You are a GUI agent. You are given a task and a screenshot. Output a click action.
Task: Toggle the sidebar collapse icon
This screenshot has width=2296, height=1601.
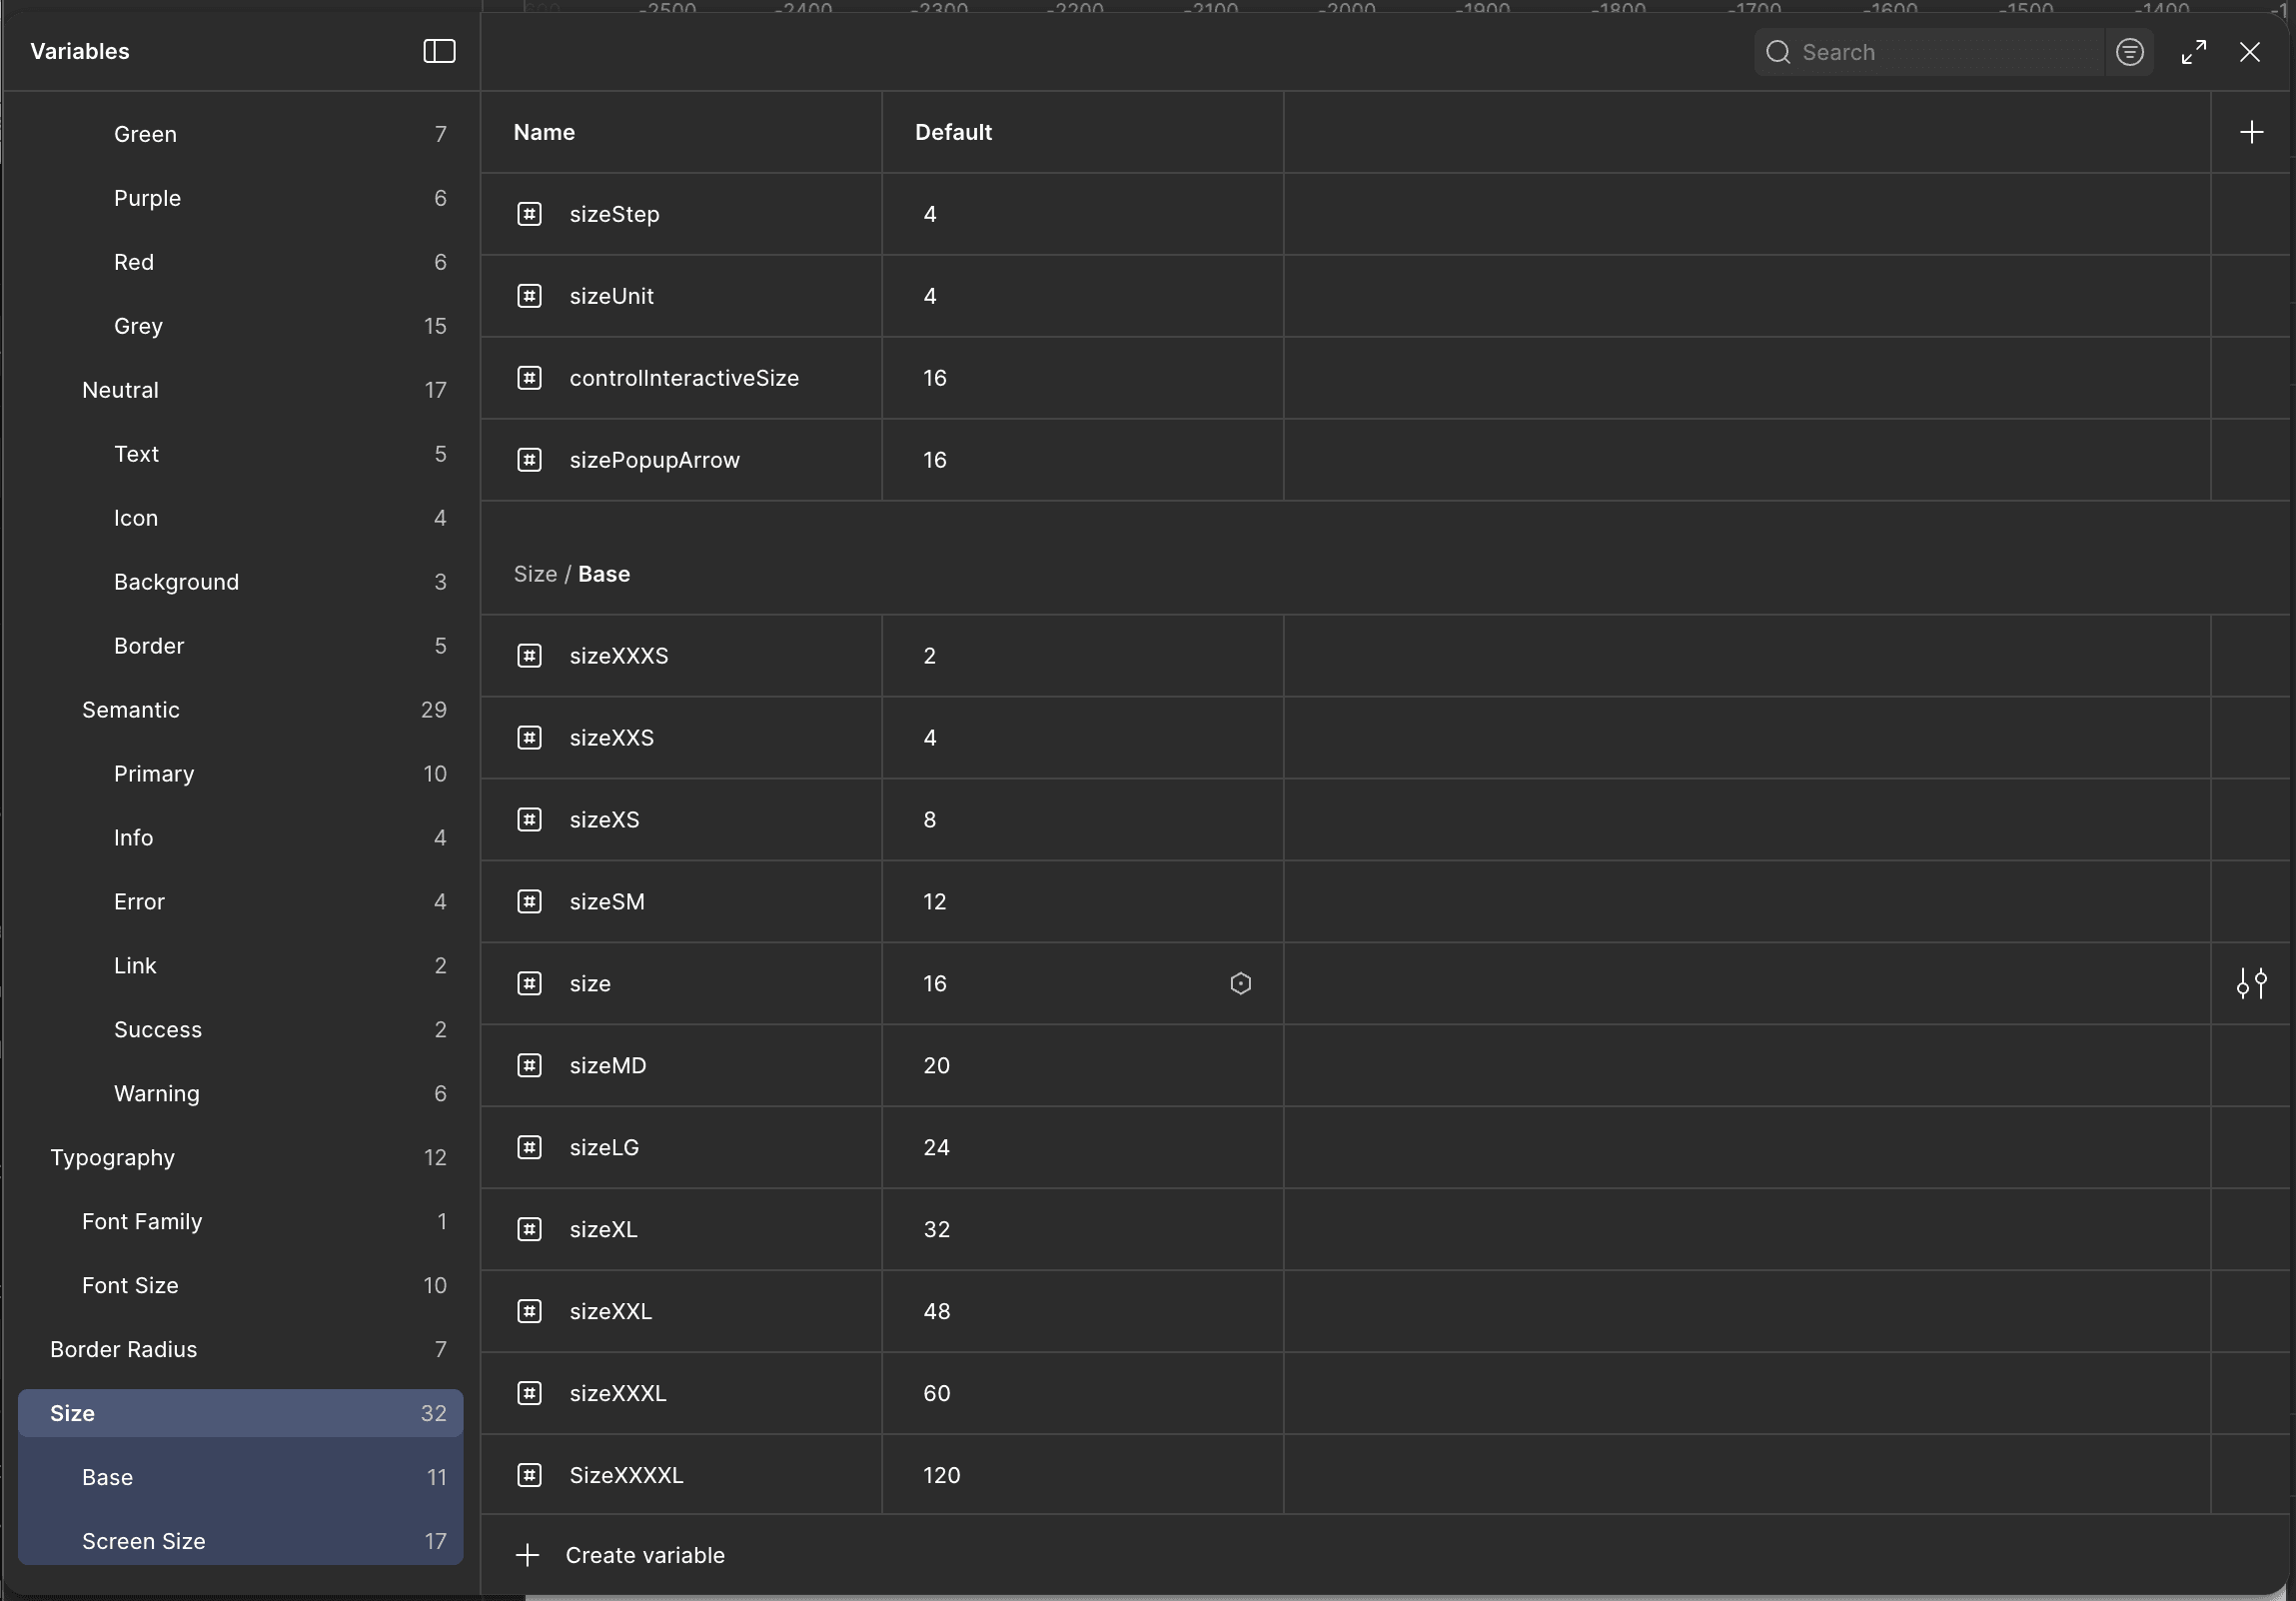[x=439, y=51]
